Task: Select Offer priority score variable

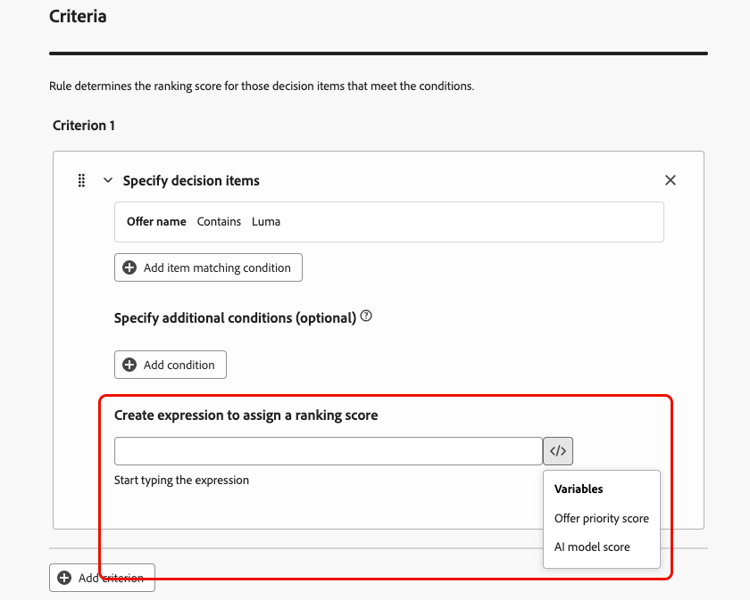Action: [601, 518]
